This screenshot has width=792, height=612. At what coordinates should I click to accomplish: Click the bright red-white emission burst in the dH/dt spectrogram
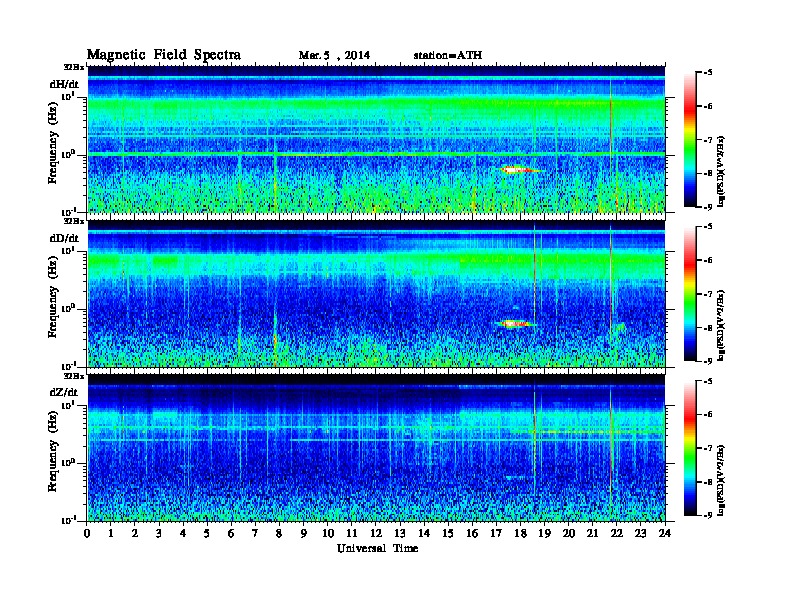518,170
